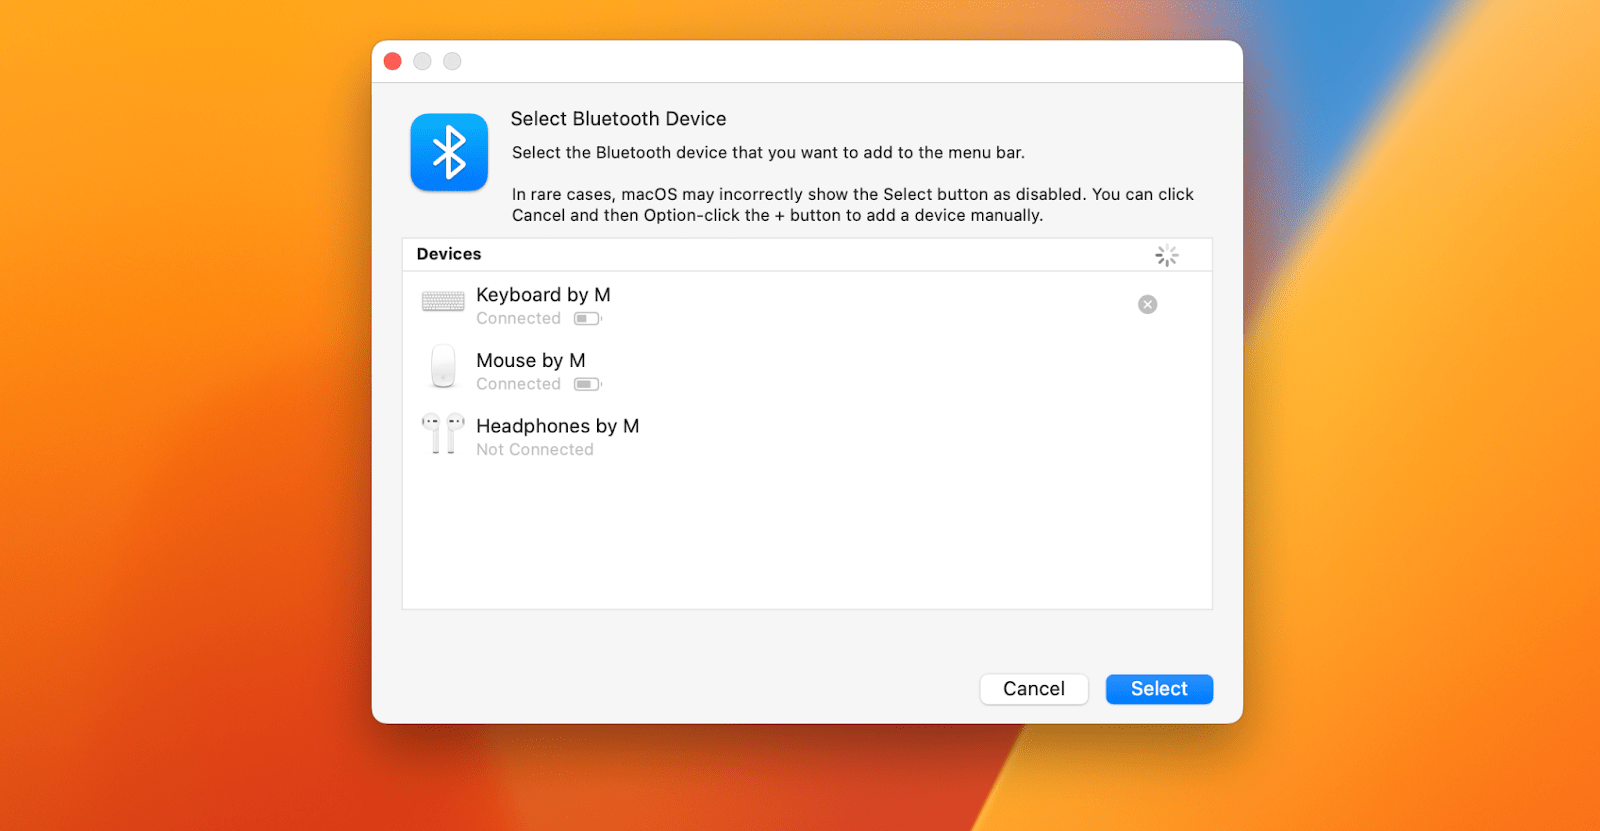Image resolution: width=1600 pixels, height=831 pixels.
Task: Click the disabled minimize window button
Action: point(423,62)
